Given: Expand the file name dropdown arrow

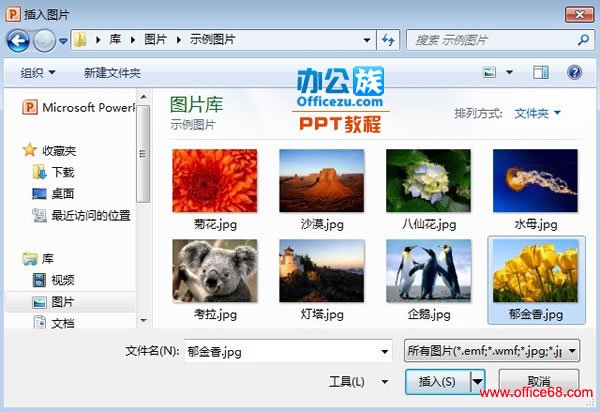Looking at the screenshot, I should point(385,351).
